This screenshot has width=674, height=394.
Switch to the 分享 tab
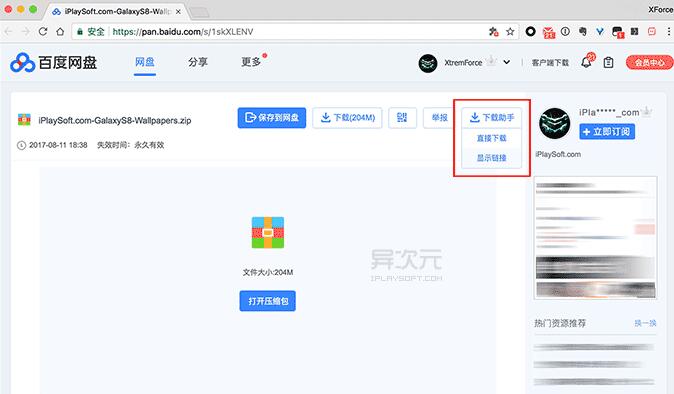click(198, 62)
